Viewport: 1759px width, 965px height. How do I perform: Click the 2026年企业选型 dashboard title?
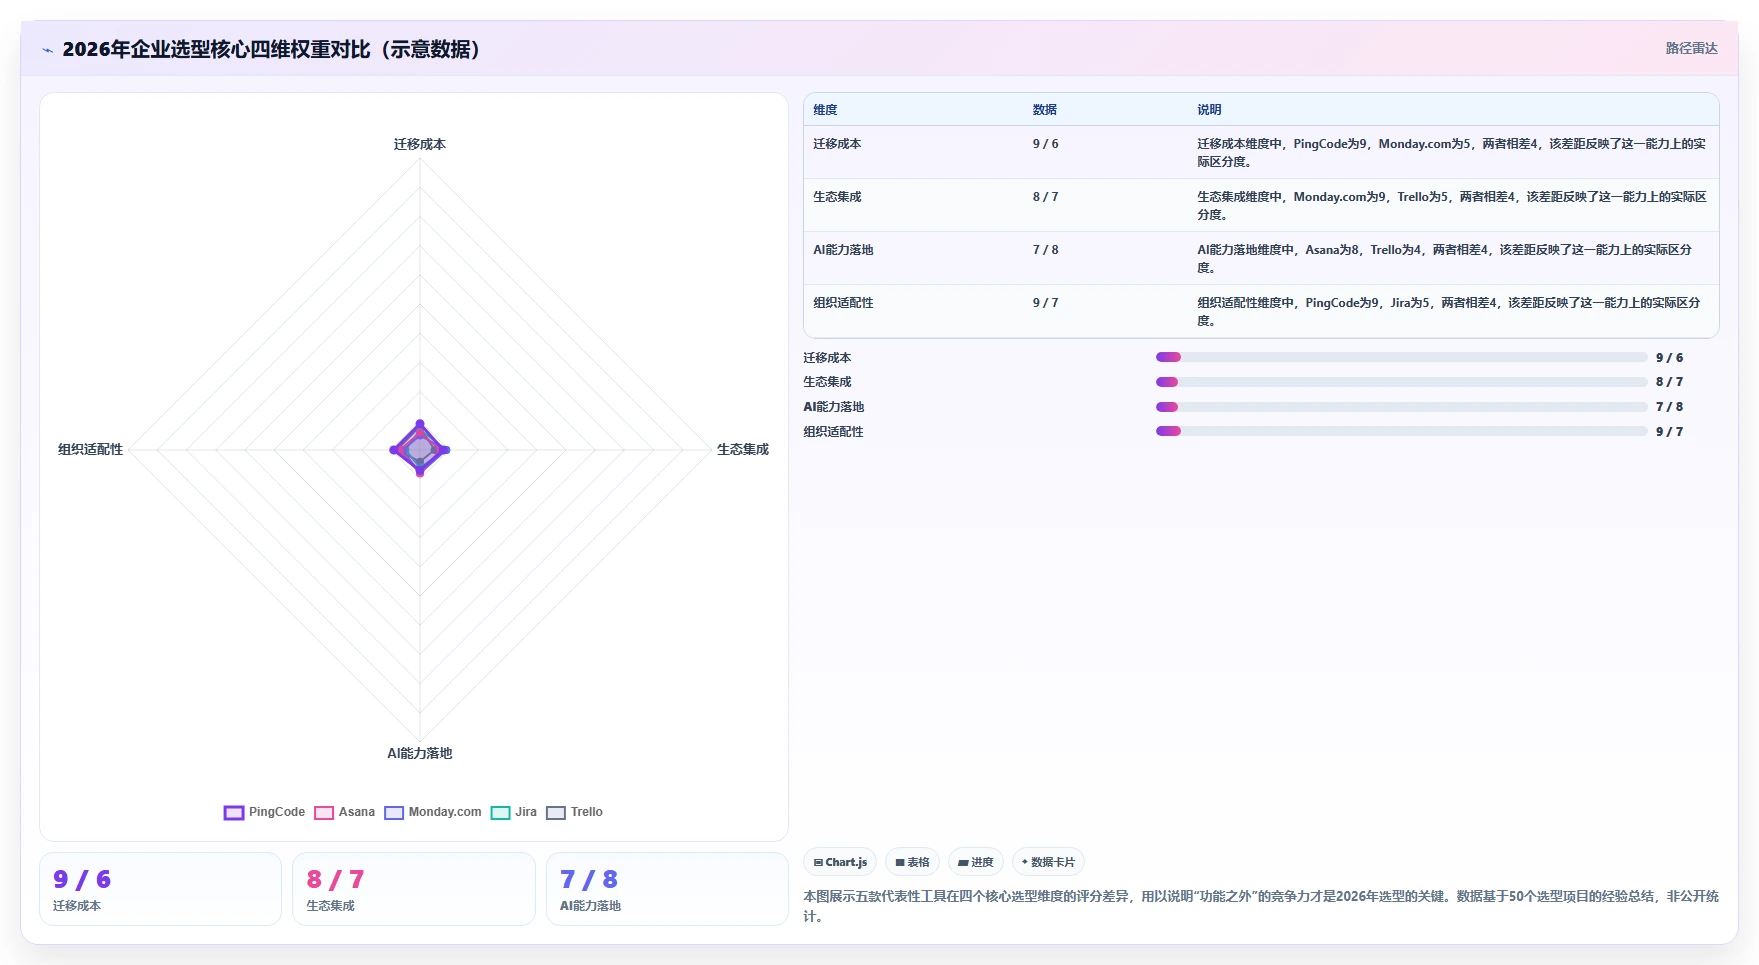coord(275,49)
